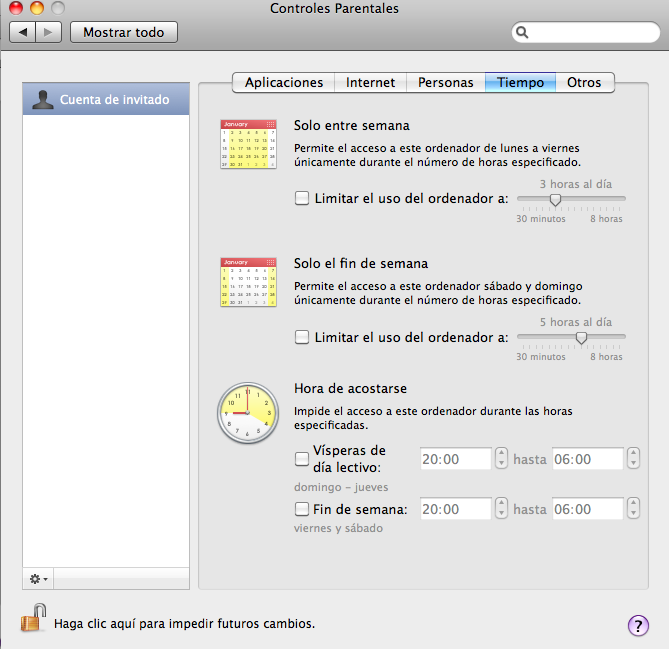Enable weekend computer use limit checkbox
Image resolution: width=669 pixels, height=649 pixels.
point(302,337)
